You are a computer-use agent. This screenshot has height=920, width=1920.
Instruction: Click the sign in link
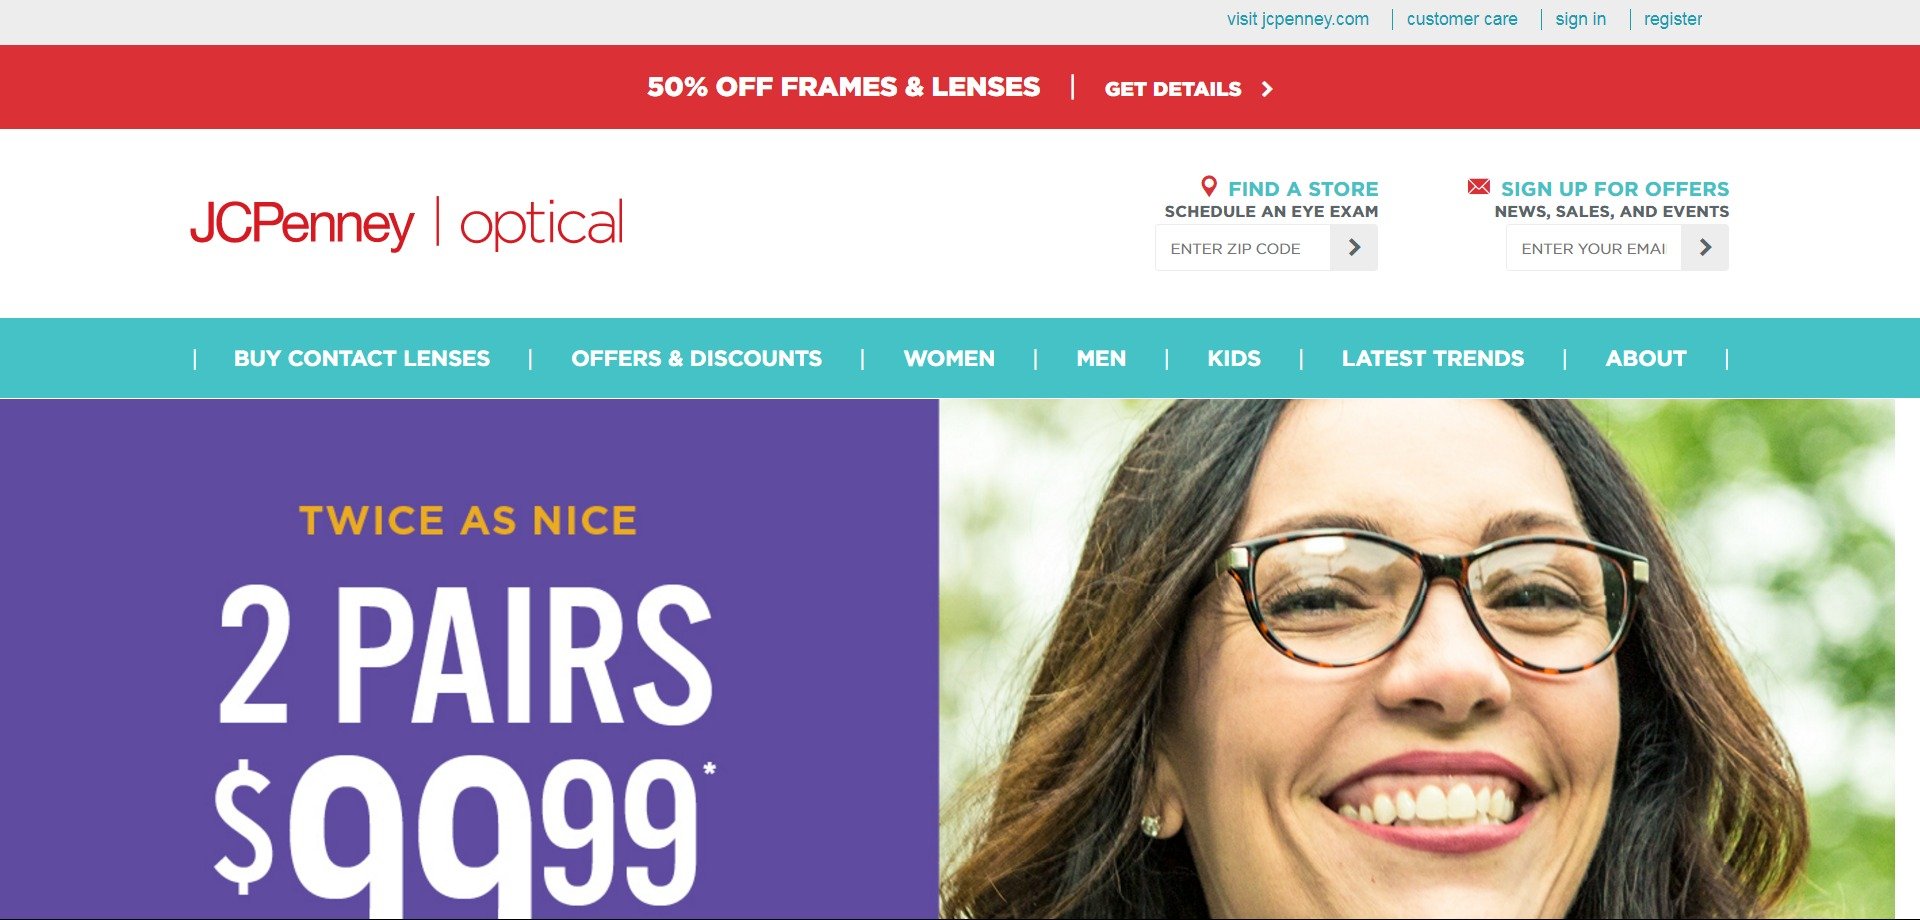[x=1581, y=19]
